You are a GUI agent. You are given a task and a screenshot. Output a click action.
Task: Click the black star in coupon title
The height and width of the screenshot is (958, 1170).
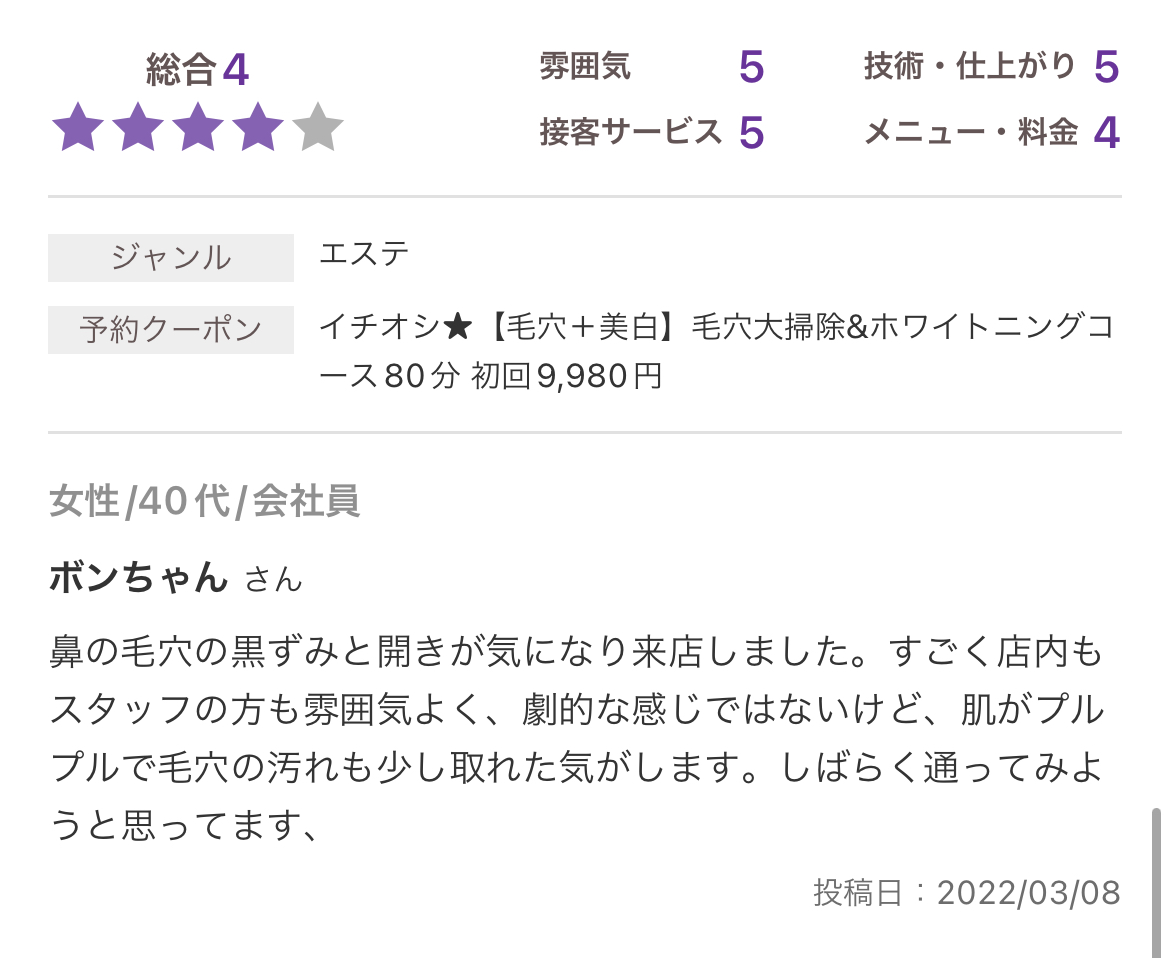pos(457,327)
